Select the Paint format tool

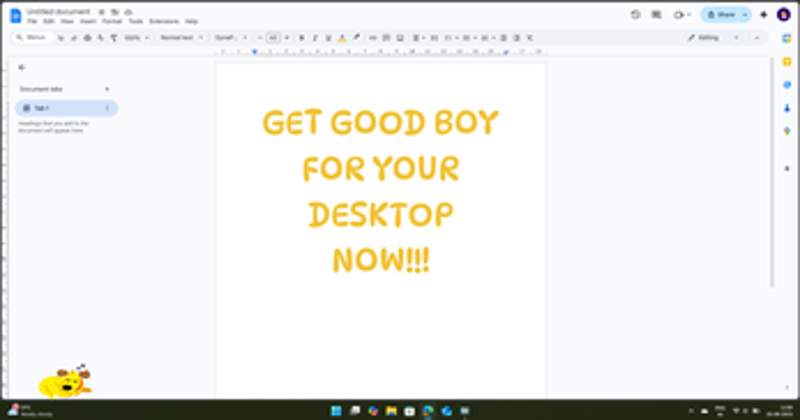coord(114,38)
